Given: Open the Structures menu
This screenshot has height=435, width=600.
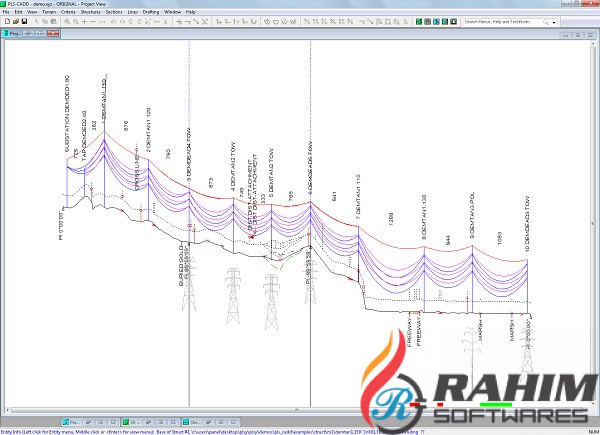Looking at the screenshot, I should coord(91,12).
